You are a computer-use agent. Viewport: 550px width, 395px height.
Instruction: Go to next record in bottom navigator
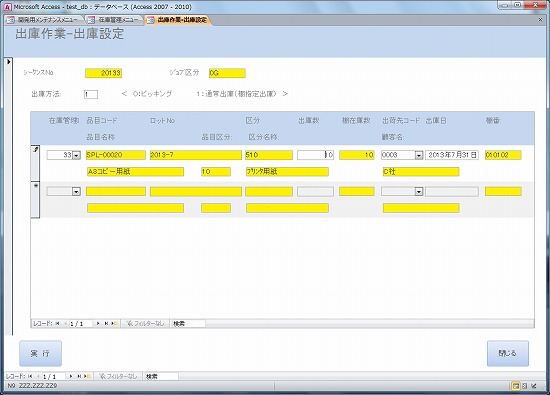click(x=71, y=376)
